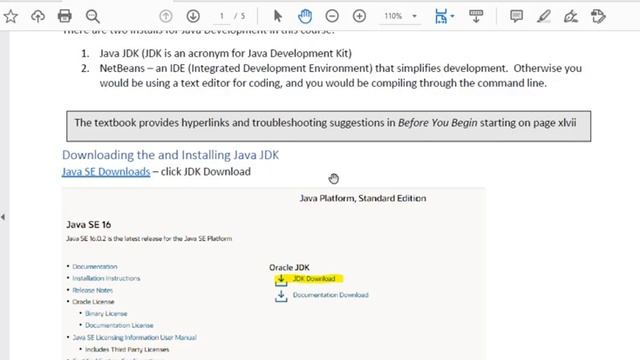Screen dimensions: 640x360
Task: Choose the fit page view icon
Action: (x=441, y=16)
